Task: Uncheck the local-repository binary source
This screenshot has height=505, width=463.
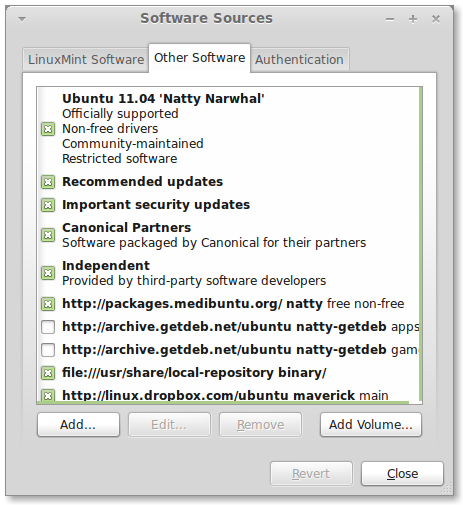Action: [48, 373]
